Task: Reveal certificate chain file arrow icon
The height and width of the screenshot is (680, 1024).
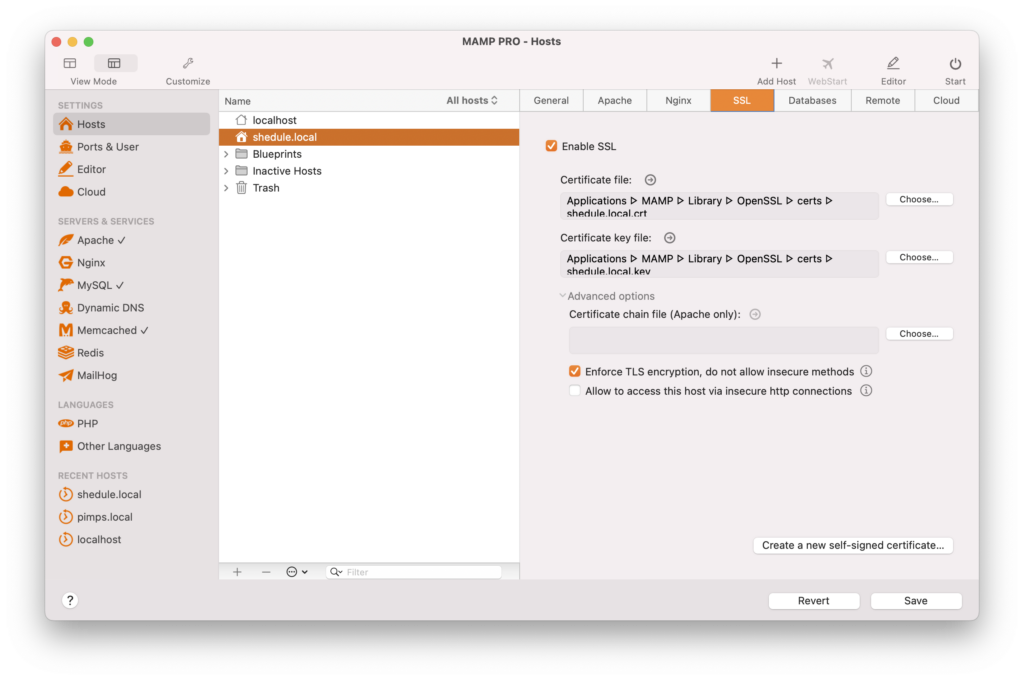Action: [x=755, y=314]
